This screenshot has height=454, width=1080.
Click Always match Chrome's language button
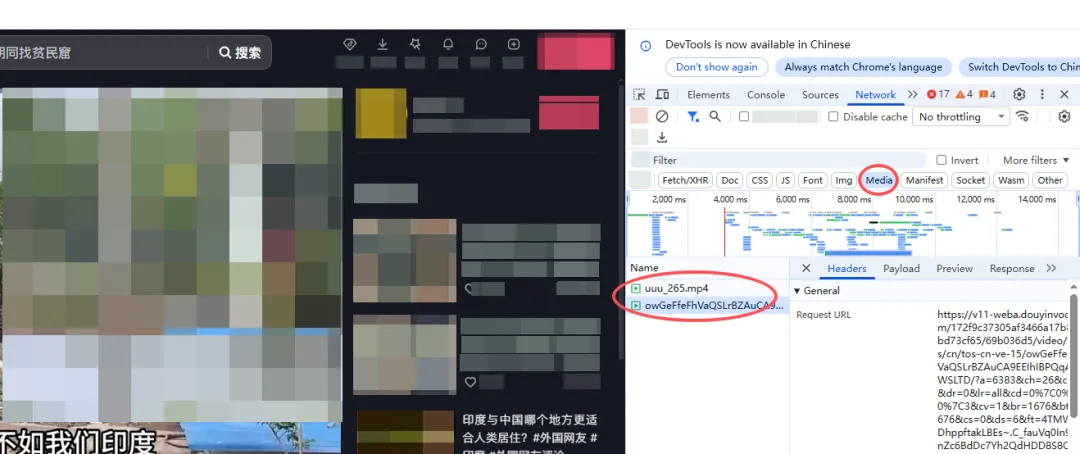(x=863, y=67)
